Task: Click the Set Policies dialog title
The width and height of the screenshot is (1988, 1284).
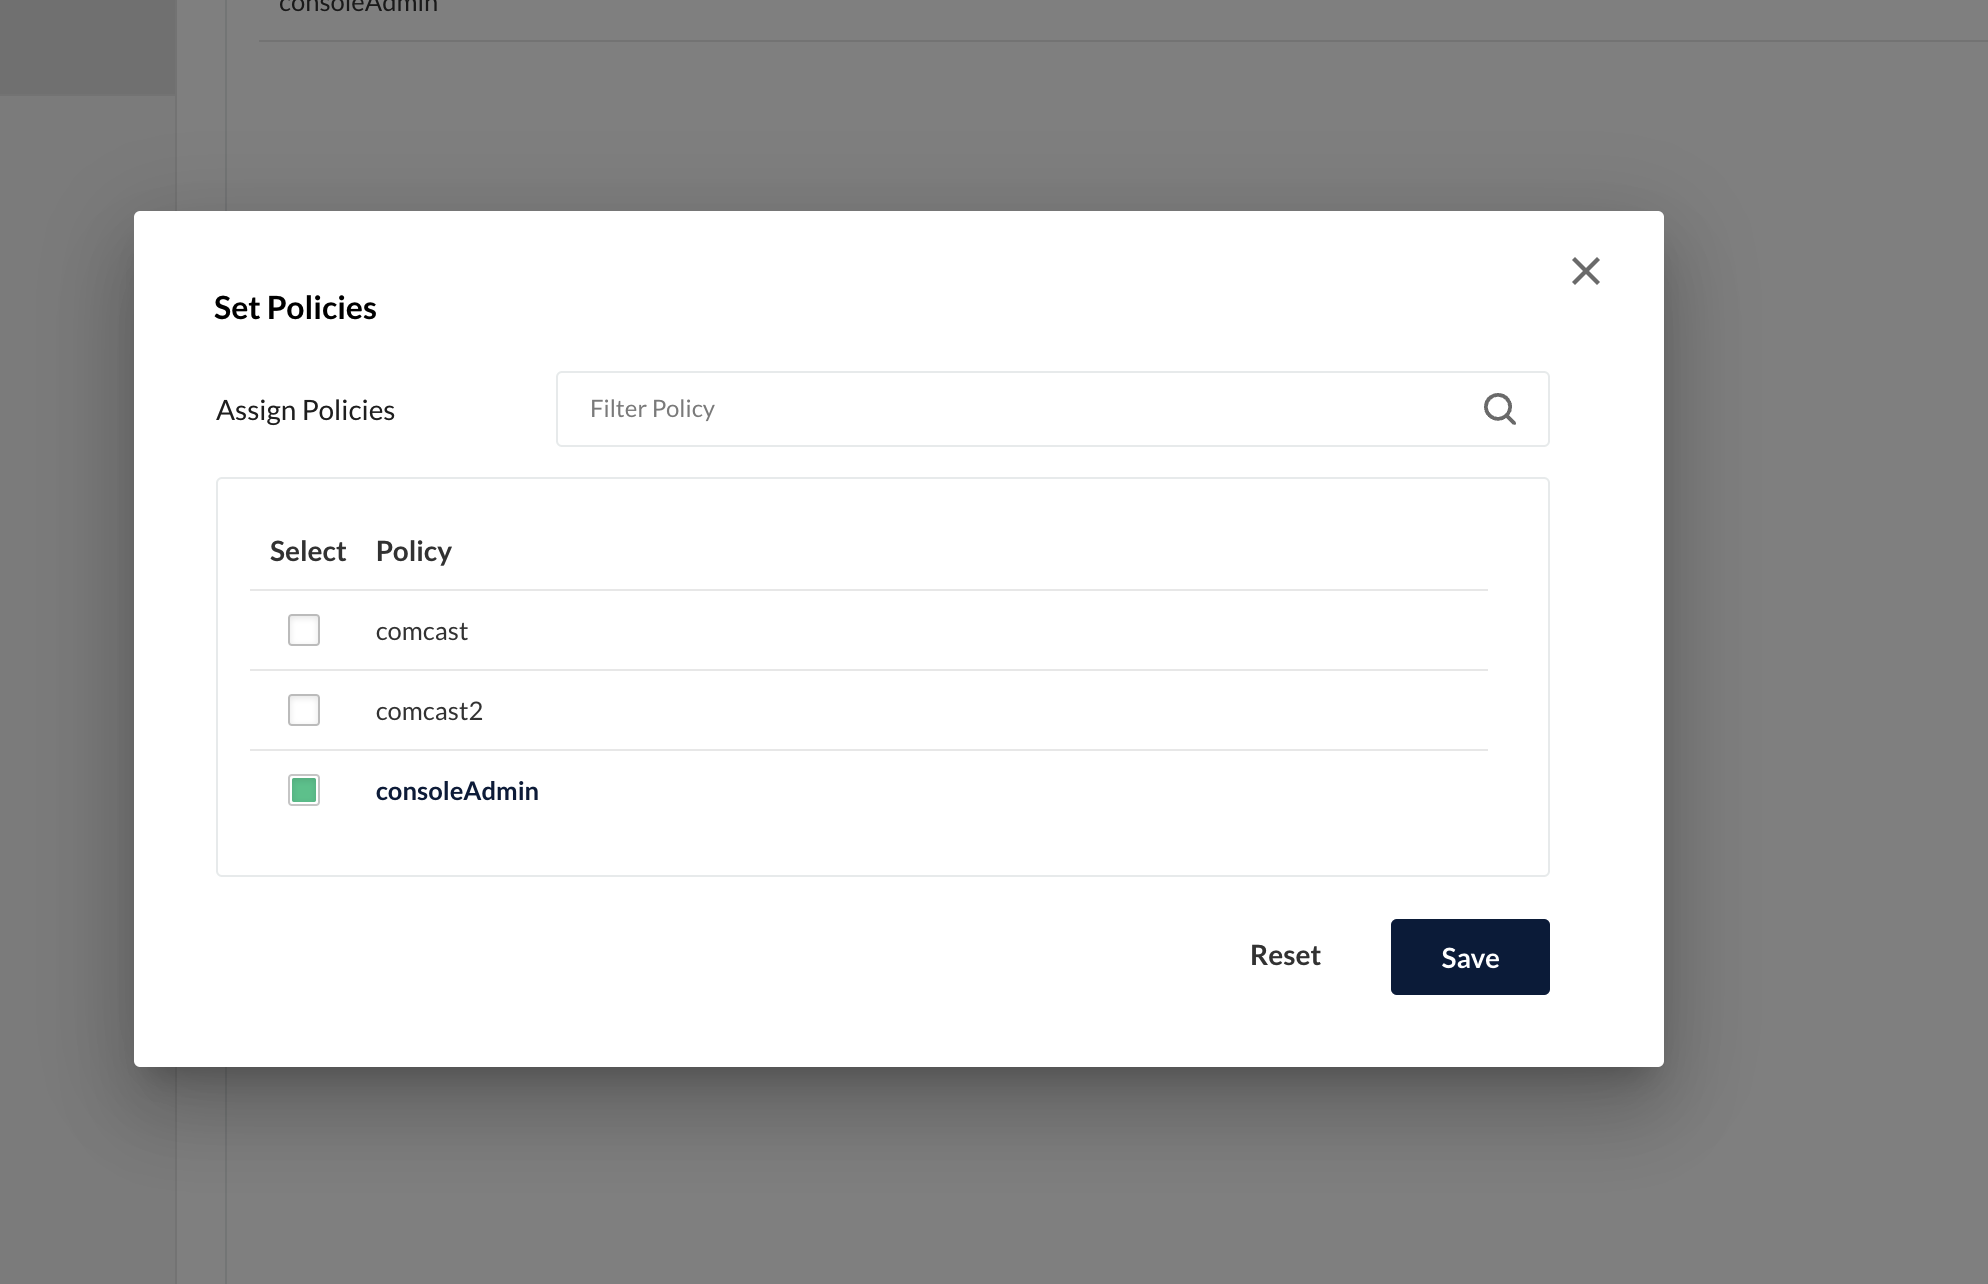Action: [x=295, y=308]
